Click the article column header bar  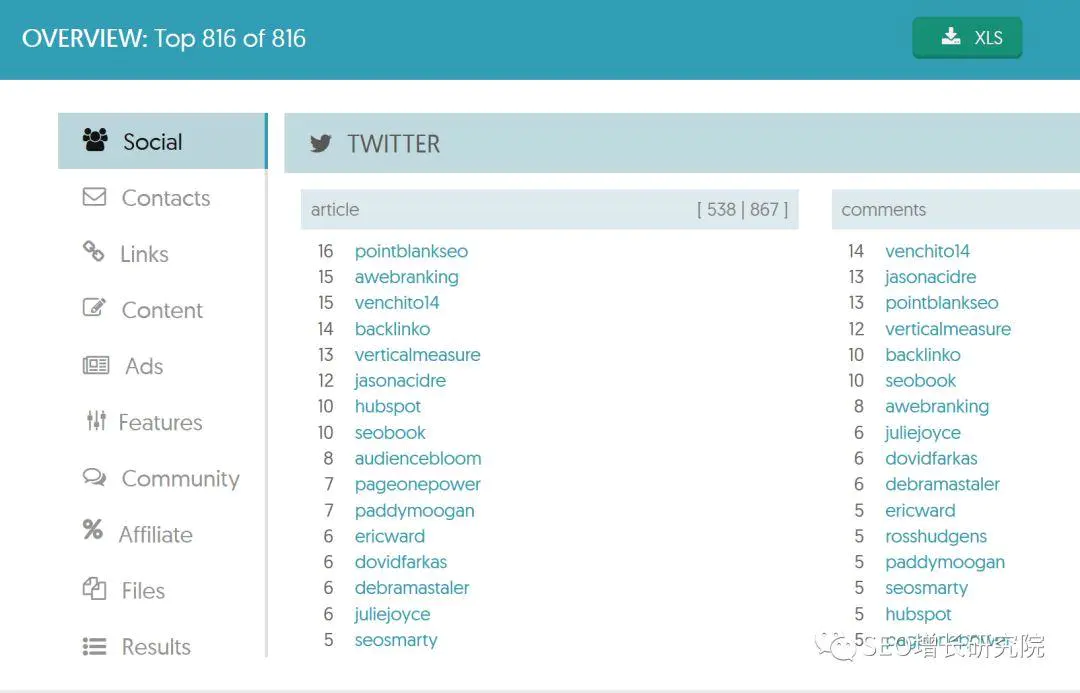(x=550, y=209)
